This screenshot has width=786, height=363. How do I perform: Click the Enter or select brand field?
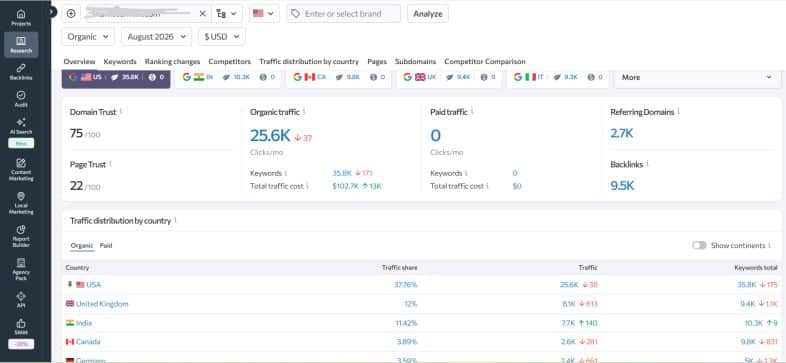click(343, 14)
